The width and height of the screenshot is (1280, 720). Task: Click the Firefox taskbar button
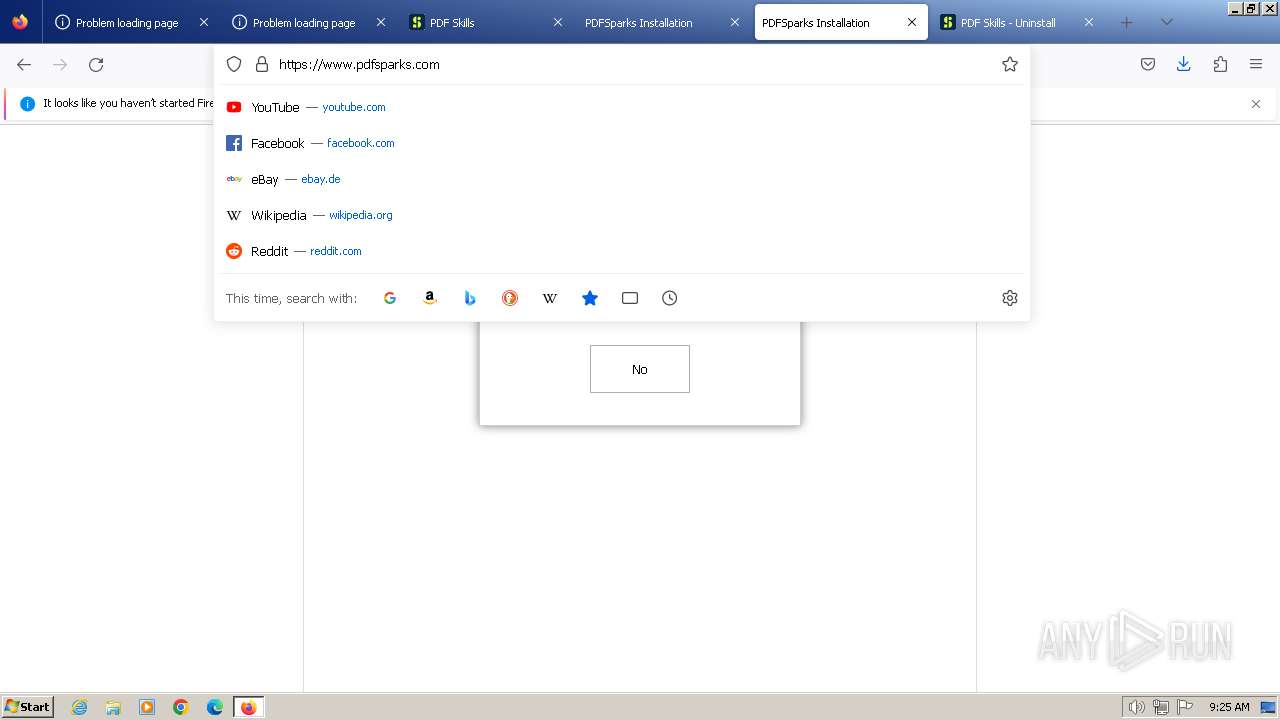tap(248, 707)
